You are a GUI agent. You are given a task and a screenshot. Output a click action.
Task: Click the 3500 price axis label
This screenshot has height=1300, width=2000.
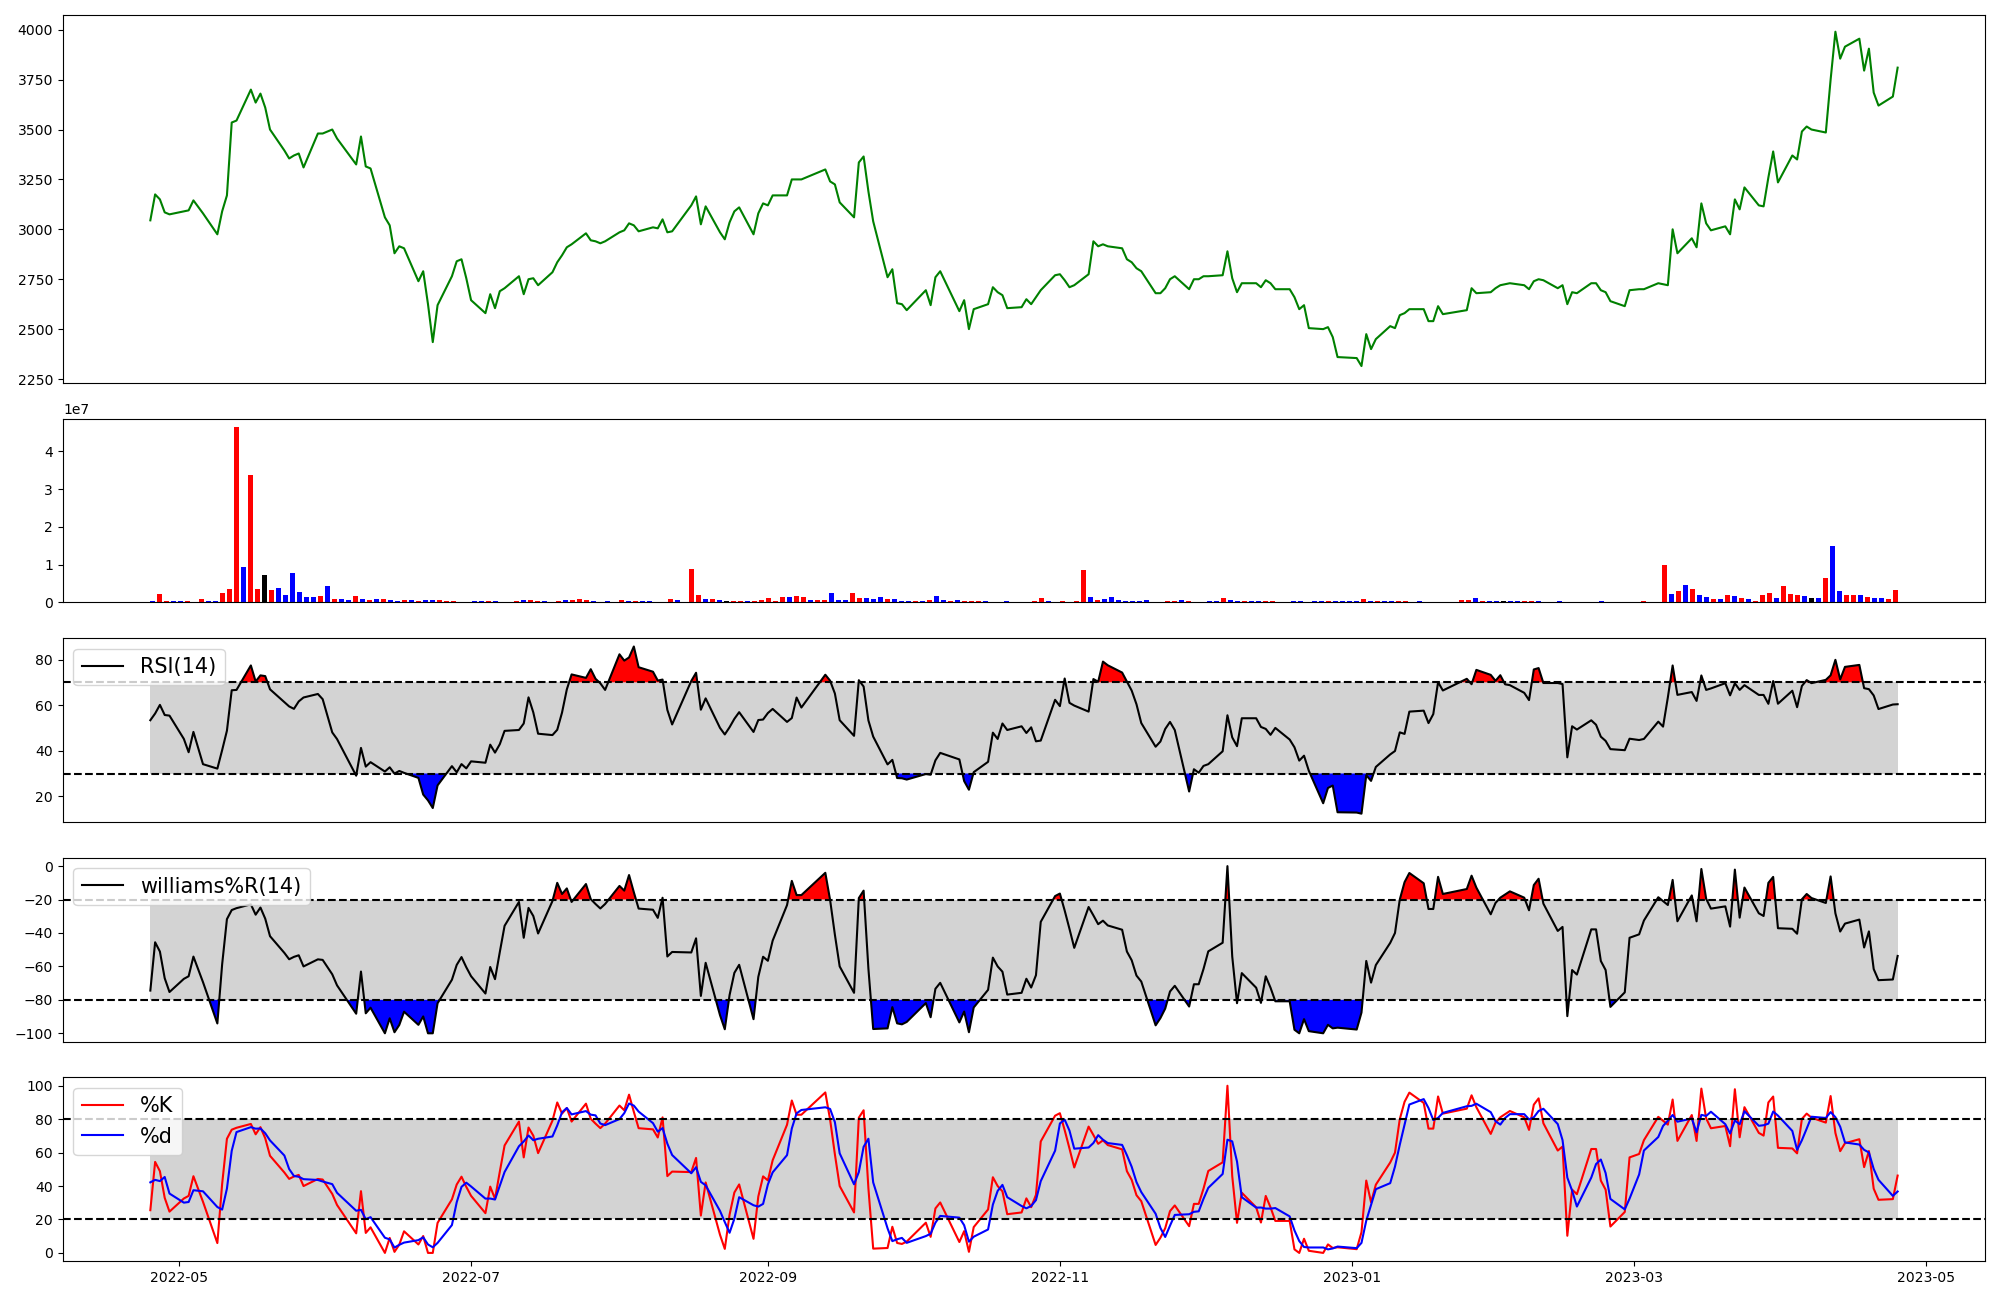tap(35, 130)
